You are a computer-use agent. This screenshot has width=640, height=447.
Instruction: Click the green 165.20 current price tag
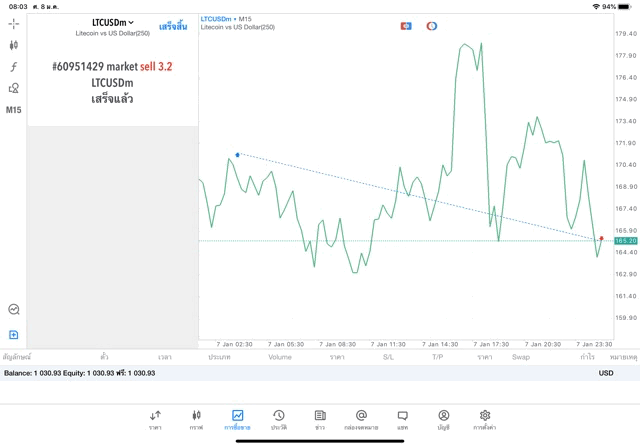626,241
